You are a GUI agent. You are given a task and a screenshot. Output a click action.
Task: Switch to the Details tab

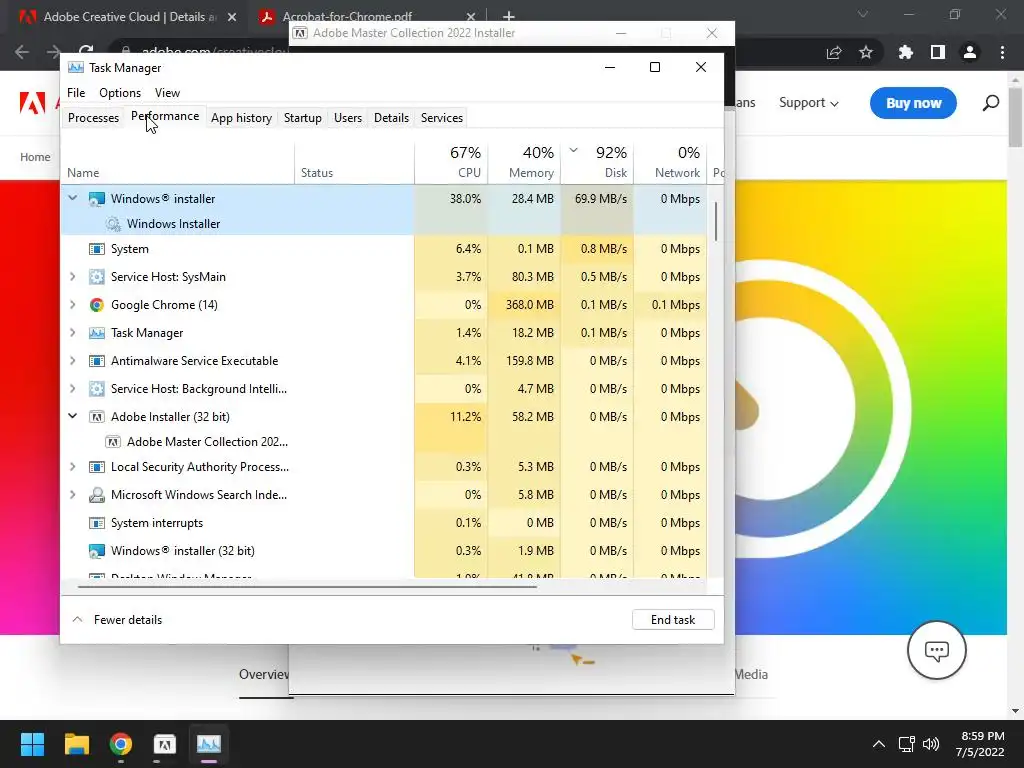click(x=391, y=118)
